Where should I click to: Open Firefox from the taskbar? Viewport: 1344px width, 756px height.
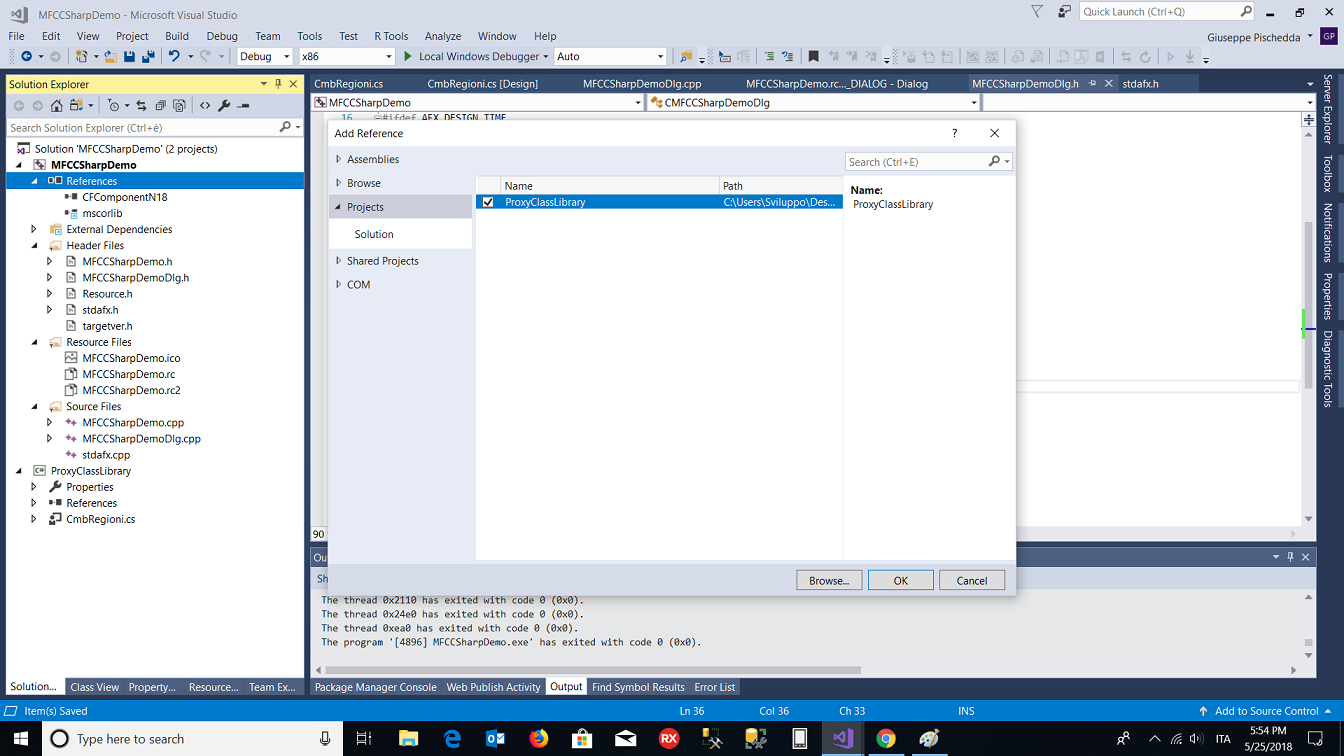(x=539, y=739)
